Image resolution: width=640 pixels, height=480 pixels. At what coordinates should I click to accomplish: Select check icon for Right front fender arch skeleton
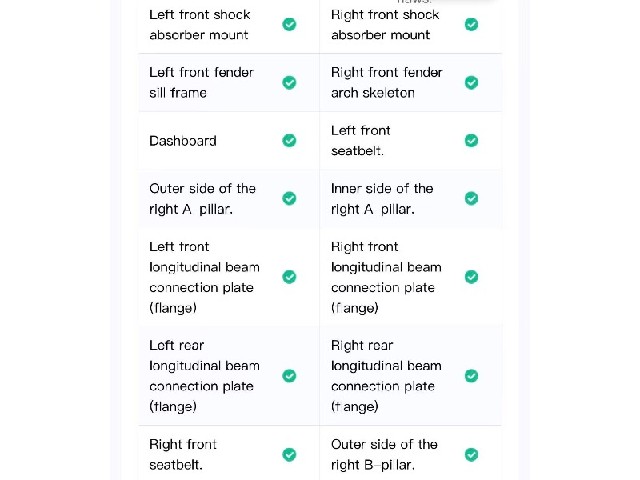[x=471, y=82]
